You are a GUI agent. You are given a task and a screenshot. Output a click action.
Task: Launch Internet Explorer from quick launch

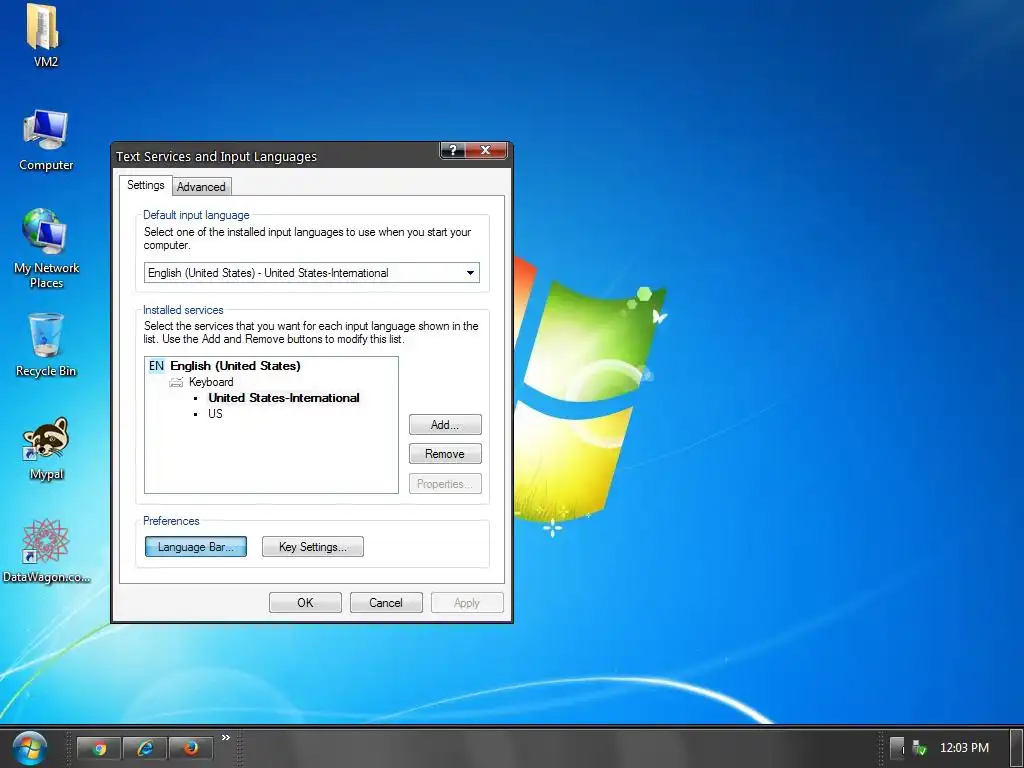(145, 748)
